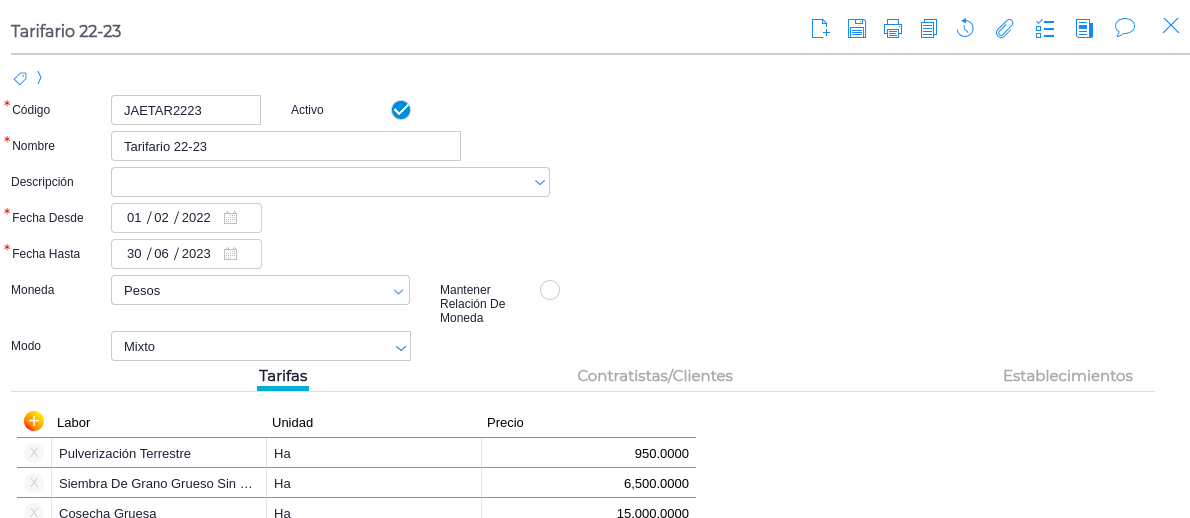Save the tarifario with the floppy disk icon
Viewport: 1190px width, 518px height.
[x=857, y=28]
